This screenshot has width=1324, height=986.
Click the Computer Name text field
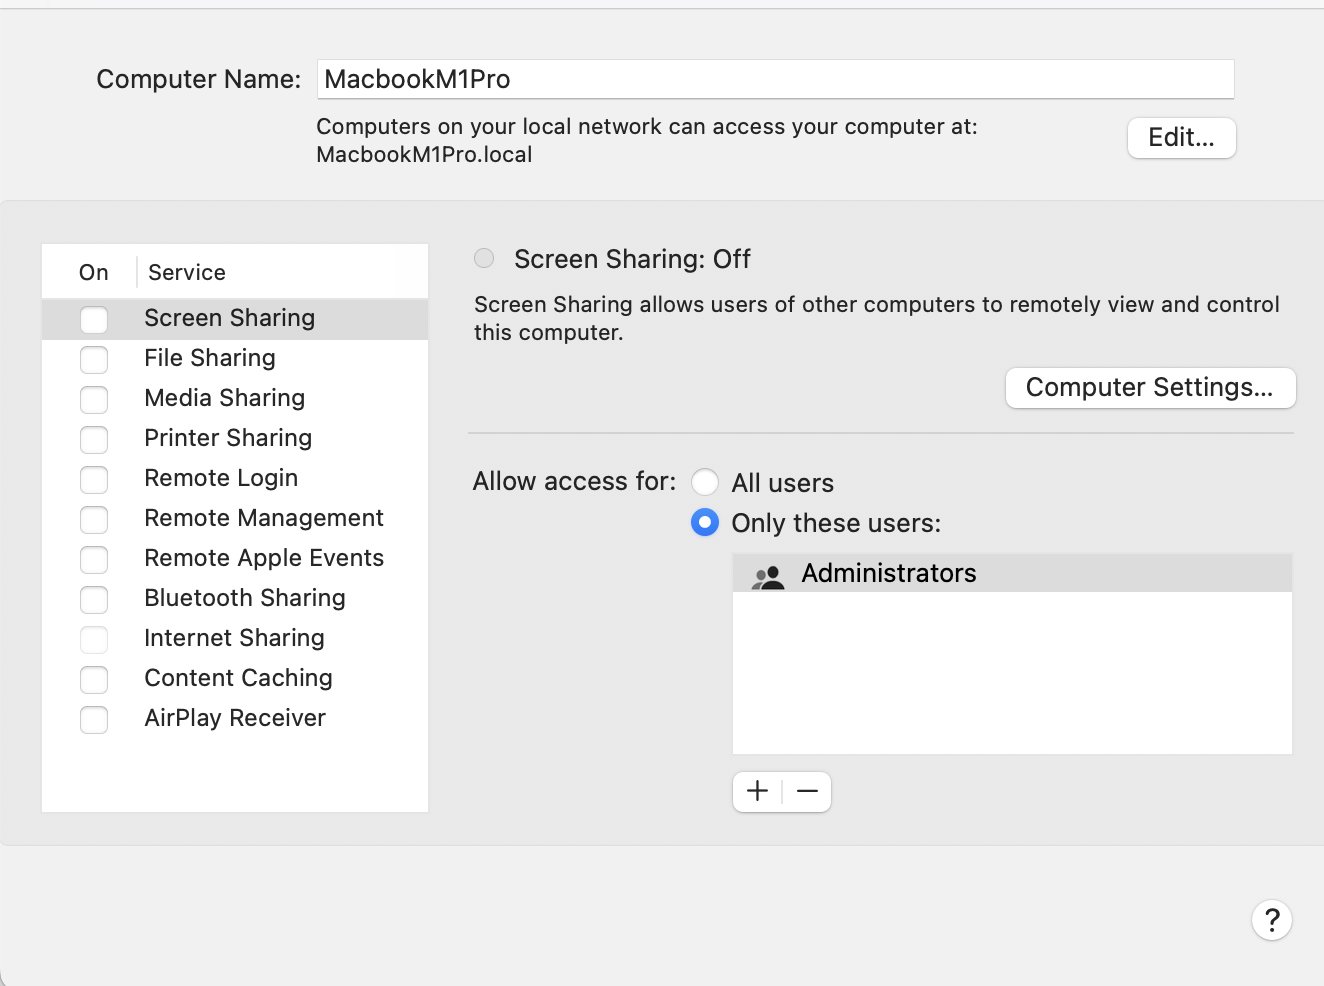pos(775,79)
